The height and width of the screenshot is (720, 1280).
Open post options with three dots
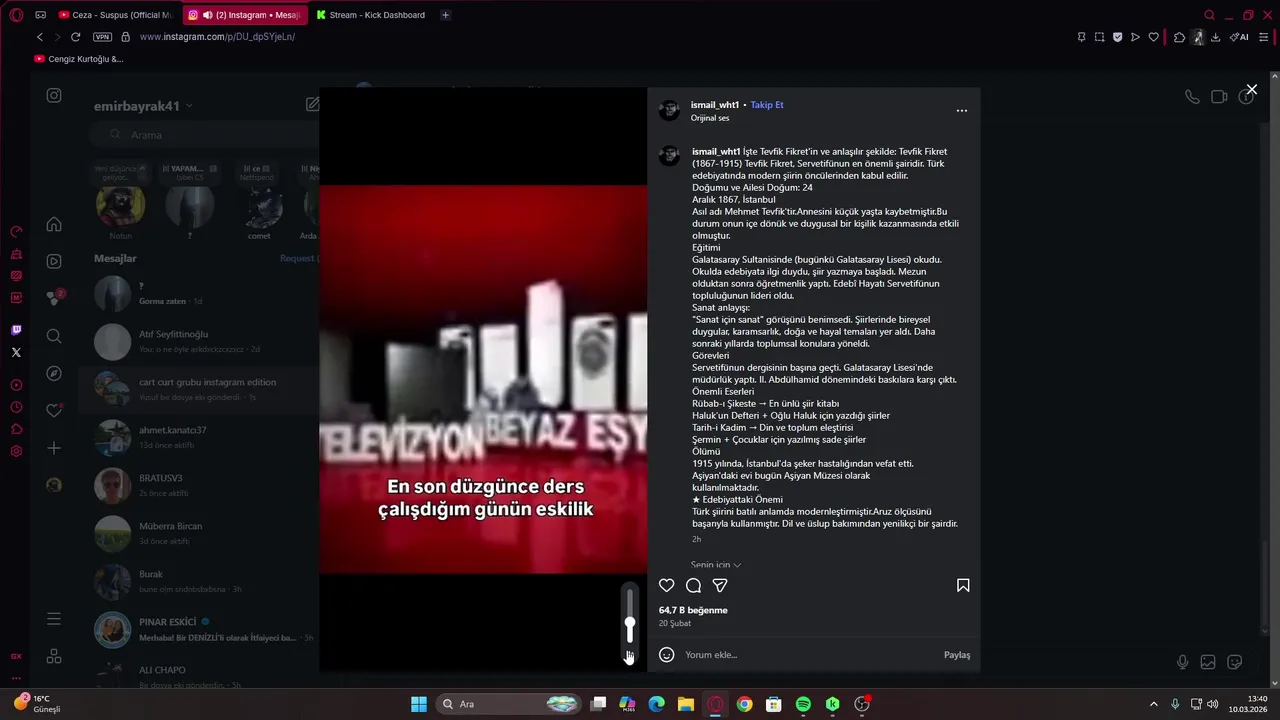962,110
